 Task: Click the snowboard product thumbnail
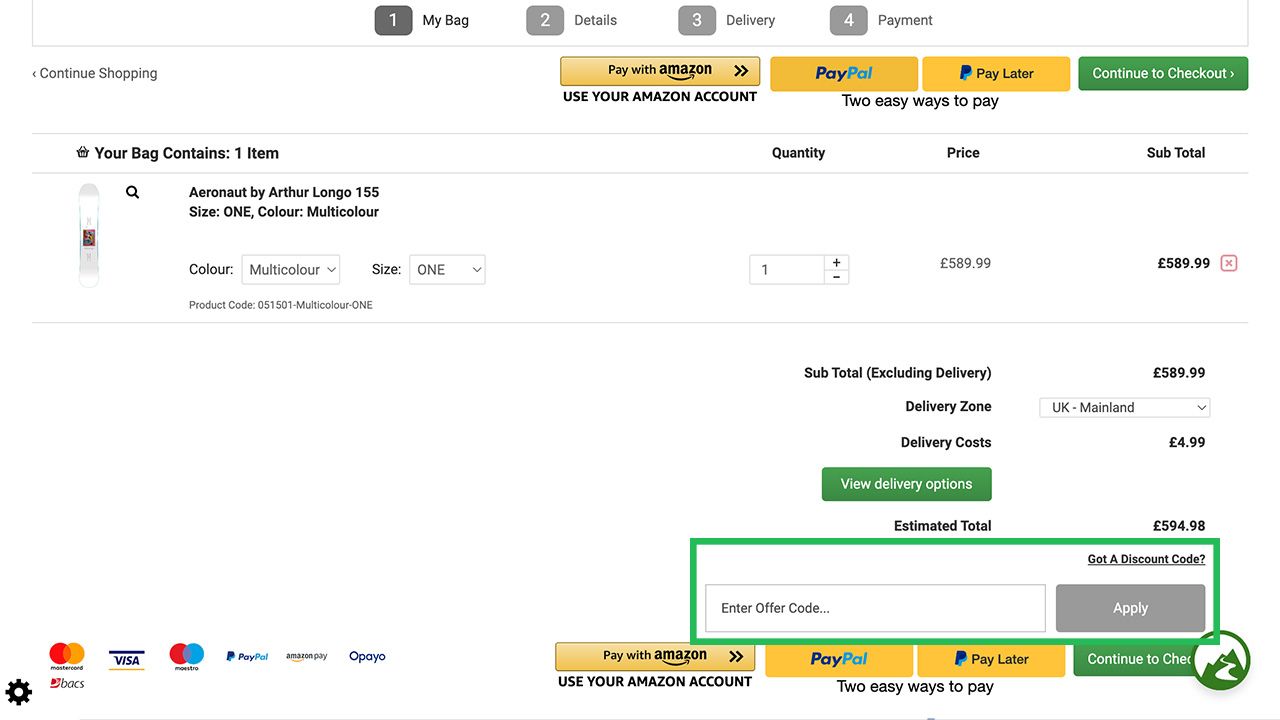[89, 236]
